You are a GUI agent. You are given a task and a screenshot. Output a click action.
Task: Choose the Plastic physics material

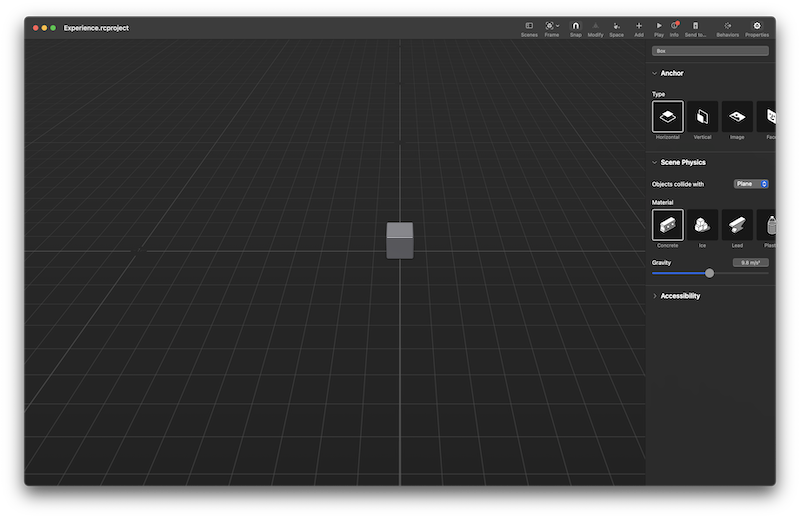click(x=767, y=225)
